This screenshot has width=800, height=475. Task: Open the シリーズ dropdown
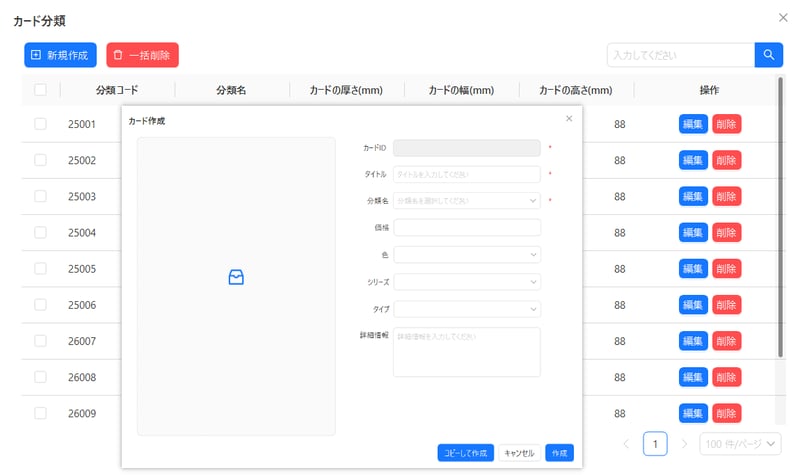point(467,282)
